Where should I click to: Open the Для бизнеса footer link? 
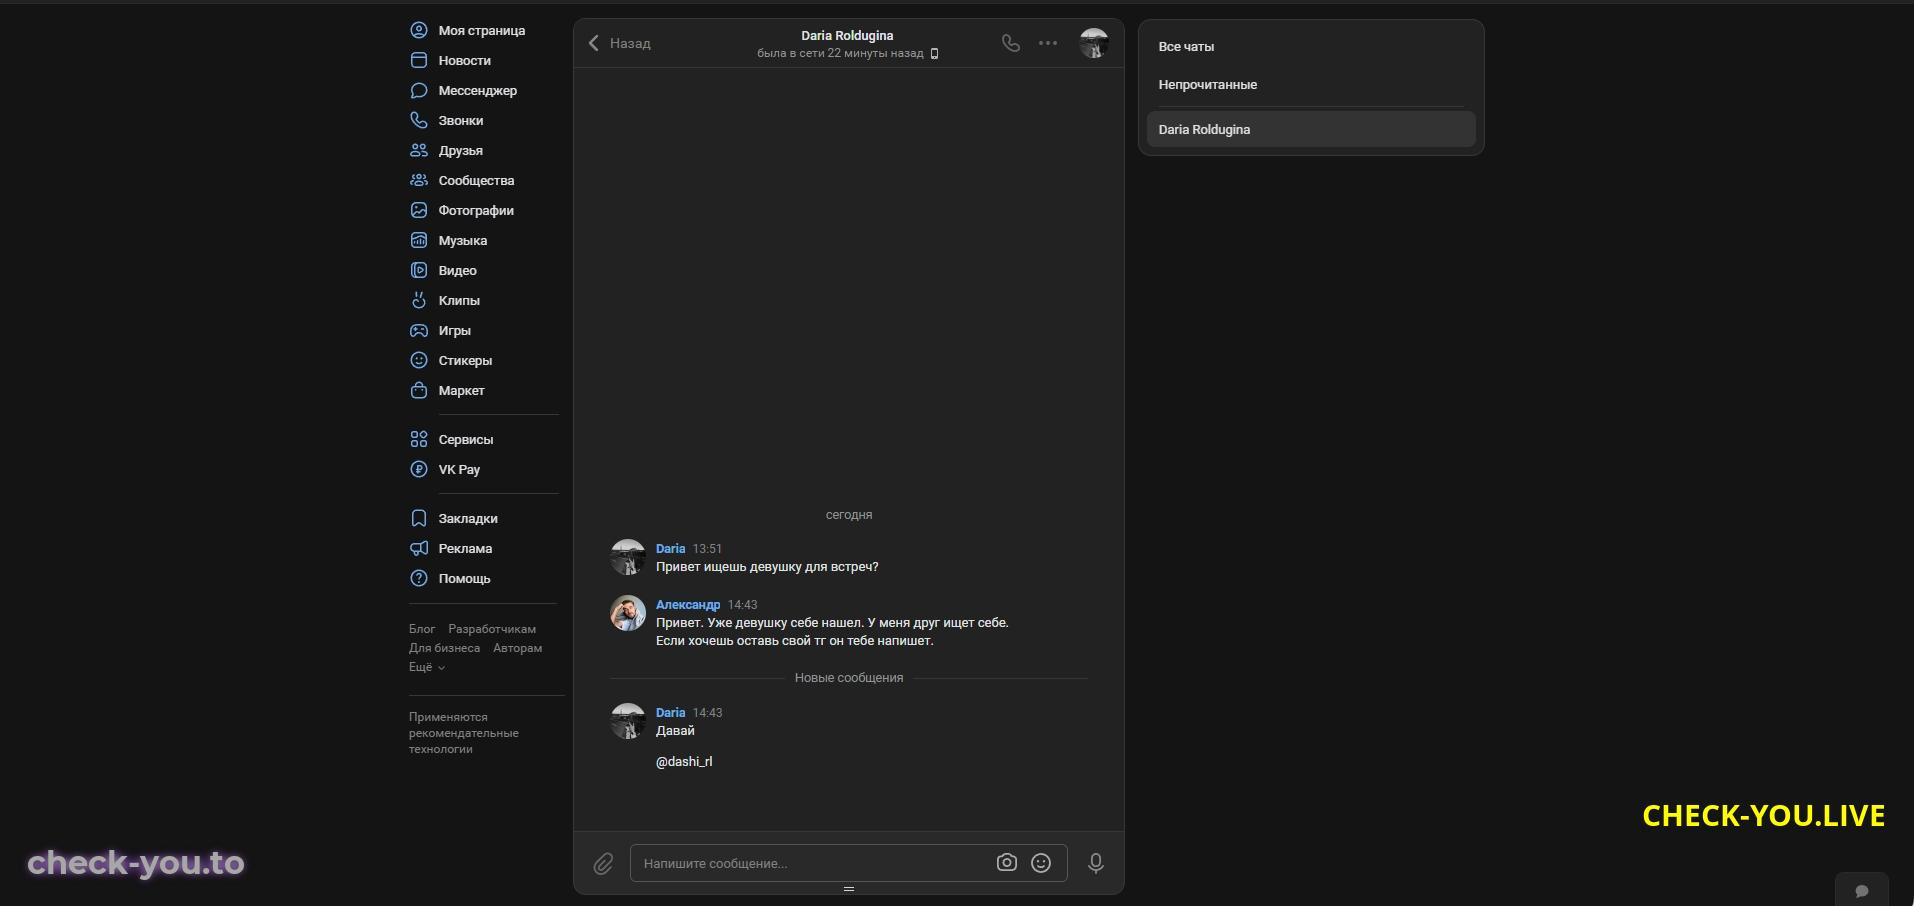click(444, 648)
